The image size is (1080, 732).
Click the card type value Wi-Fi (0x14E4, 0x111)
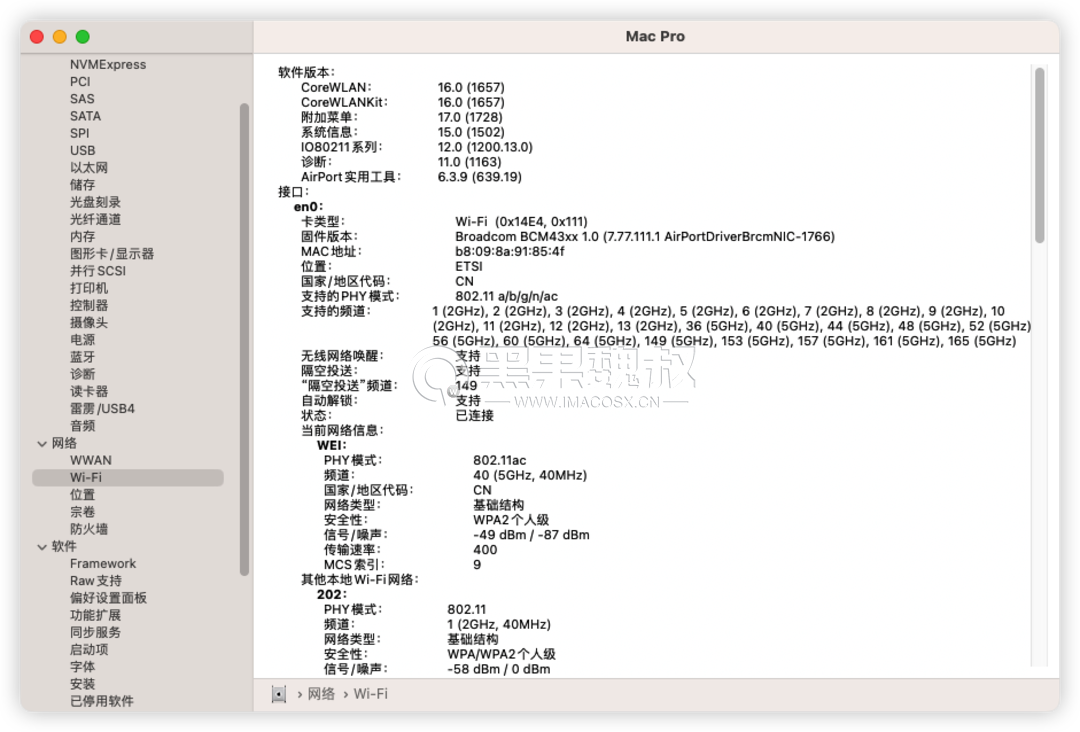point(521,222)
